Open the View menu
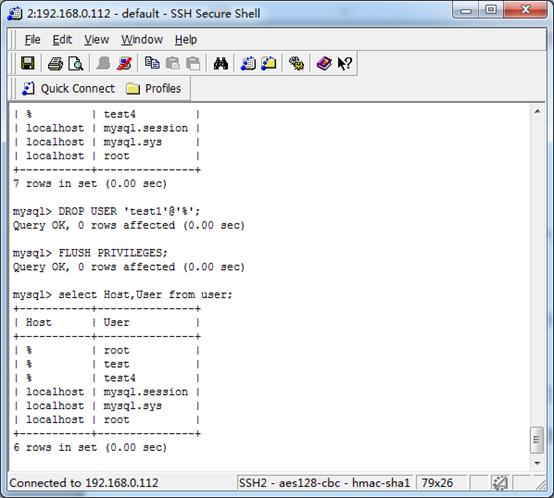Image resolution: width=554 pixels, height=498 pixels. pyautogui.click(x=96, y=40)
